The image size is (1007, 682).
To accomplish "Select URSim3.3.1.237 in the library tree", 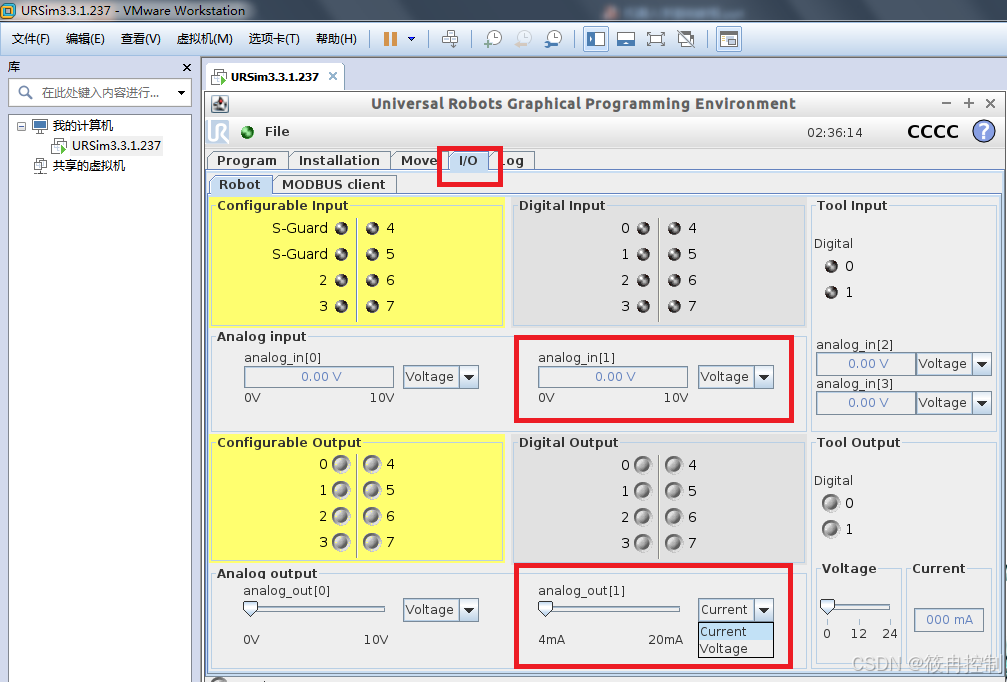I will [116, 146].
